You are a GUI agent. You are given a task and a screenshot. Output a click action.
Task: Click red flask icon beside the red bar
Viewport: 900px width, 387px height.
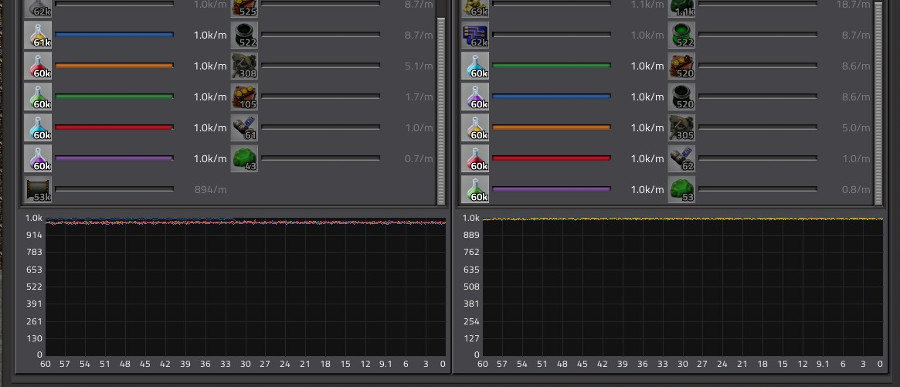coord(475,158)
